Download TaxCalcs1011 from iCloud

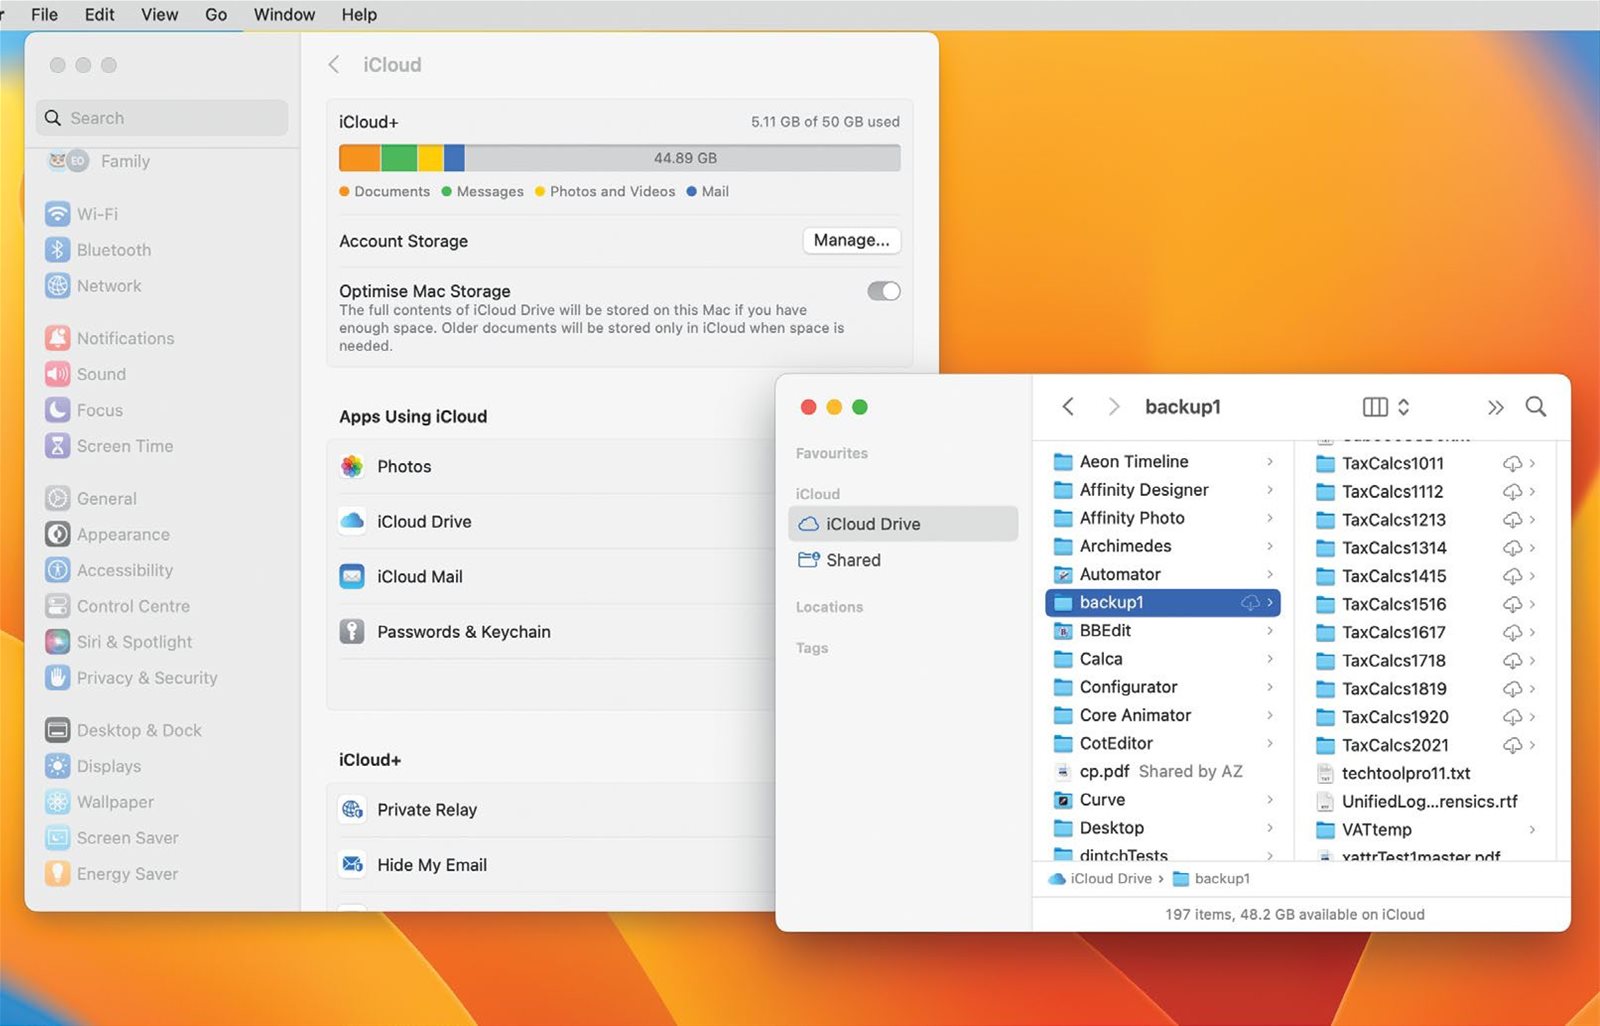[1512, 464]
